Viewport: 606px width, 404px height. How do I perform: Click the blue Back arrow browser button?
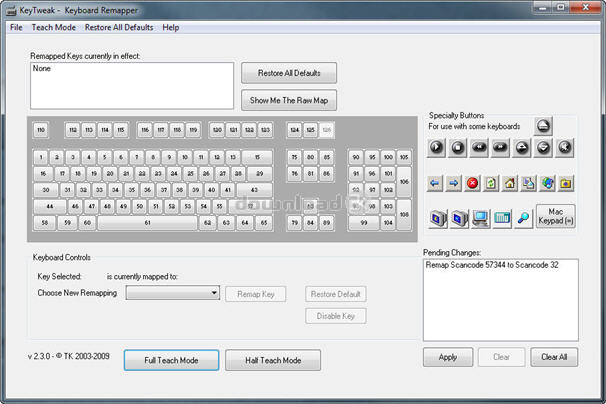coord(435,183)
